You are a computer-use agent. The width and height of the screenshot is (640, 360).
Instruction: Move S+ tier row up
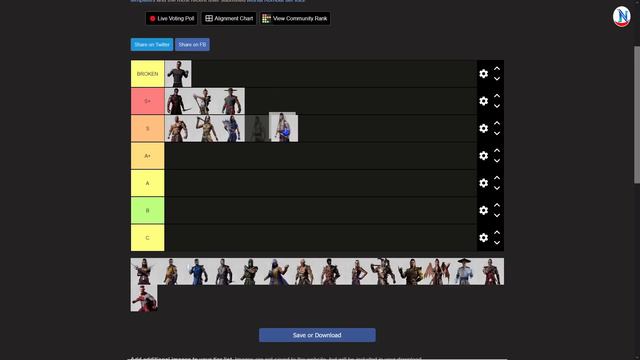[497, 96]
